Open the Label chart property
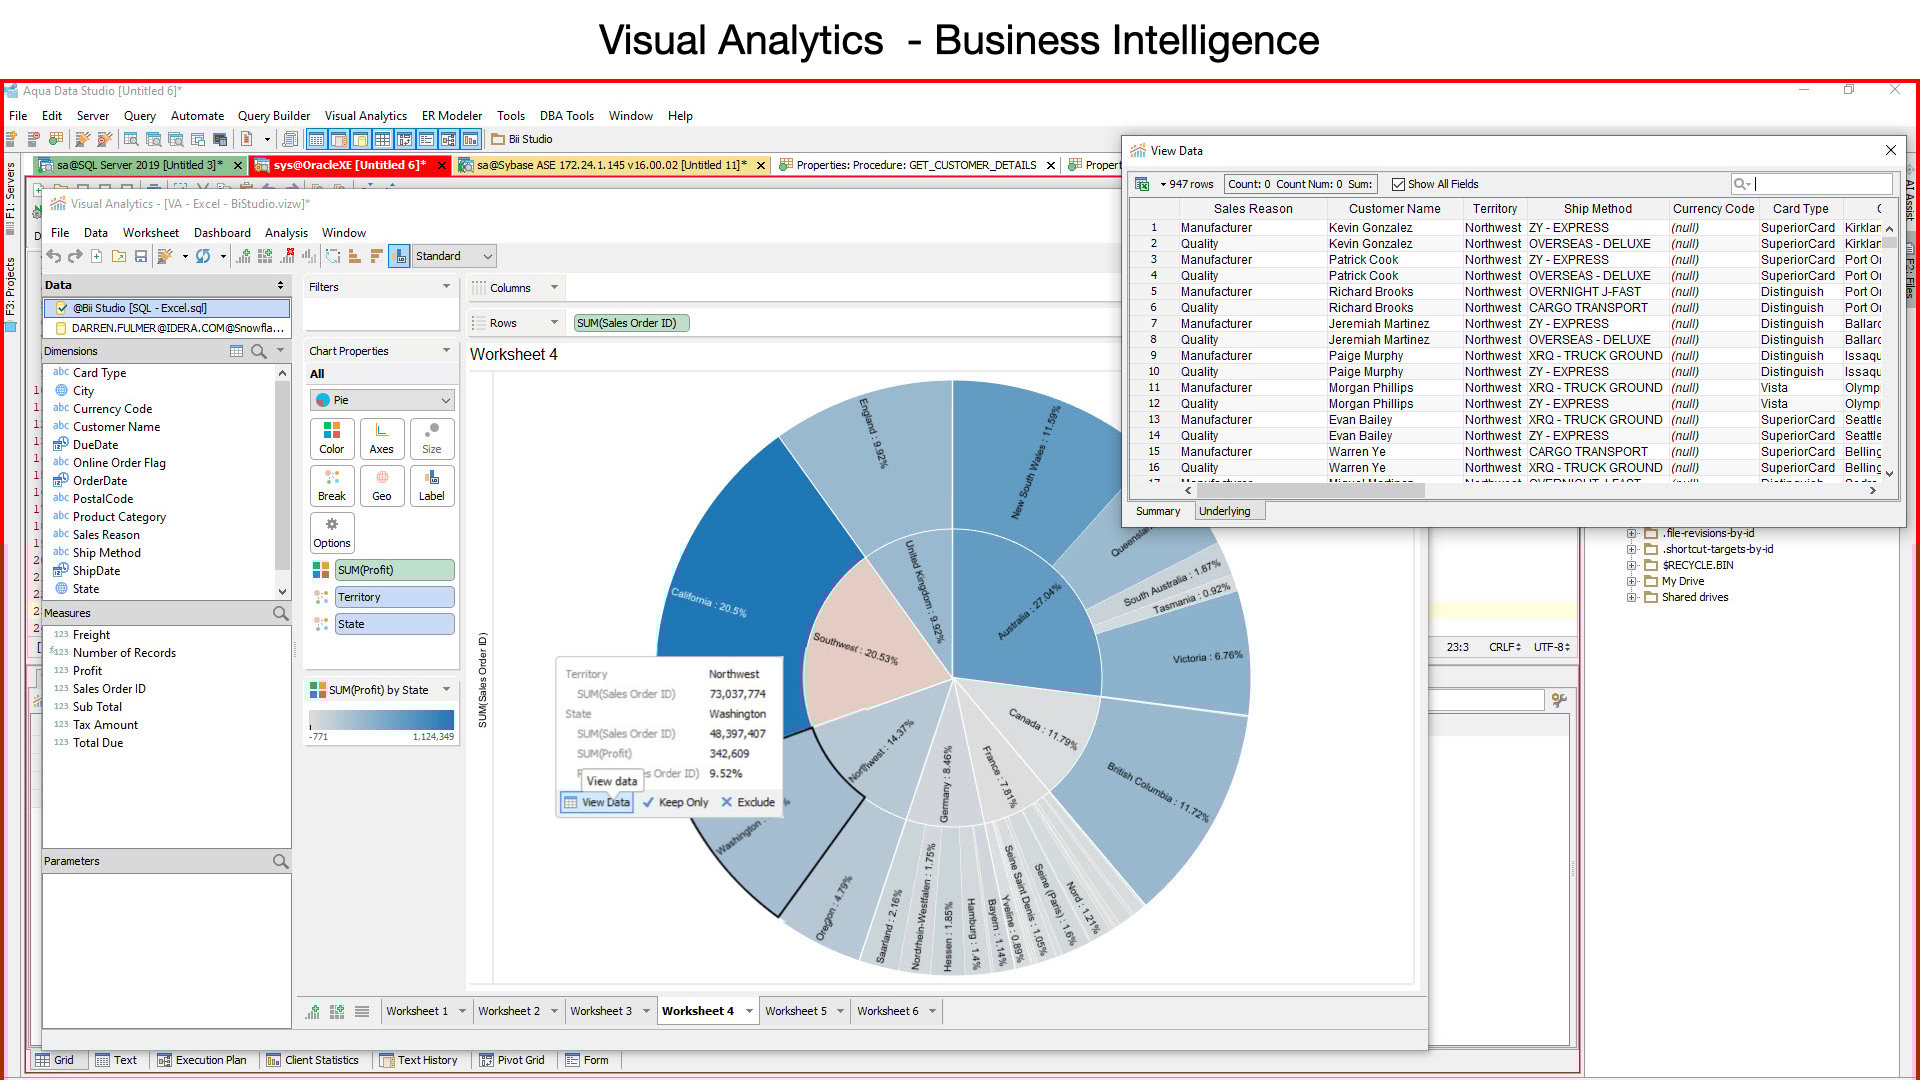 (432, 485)
